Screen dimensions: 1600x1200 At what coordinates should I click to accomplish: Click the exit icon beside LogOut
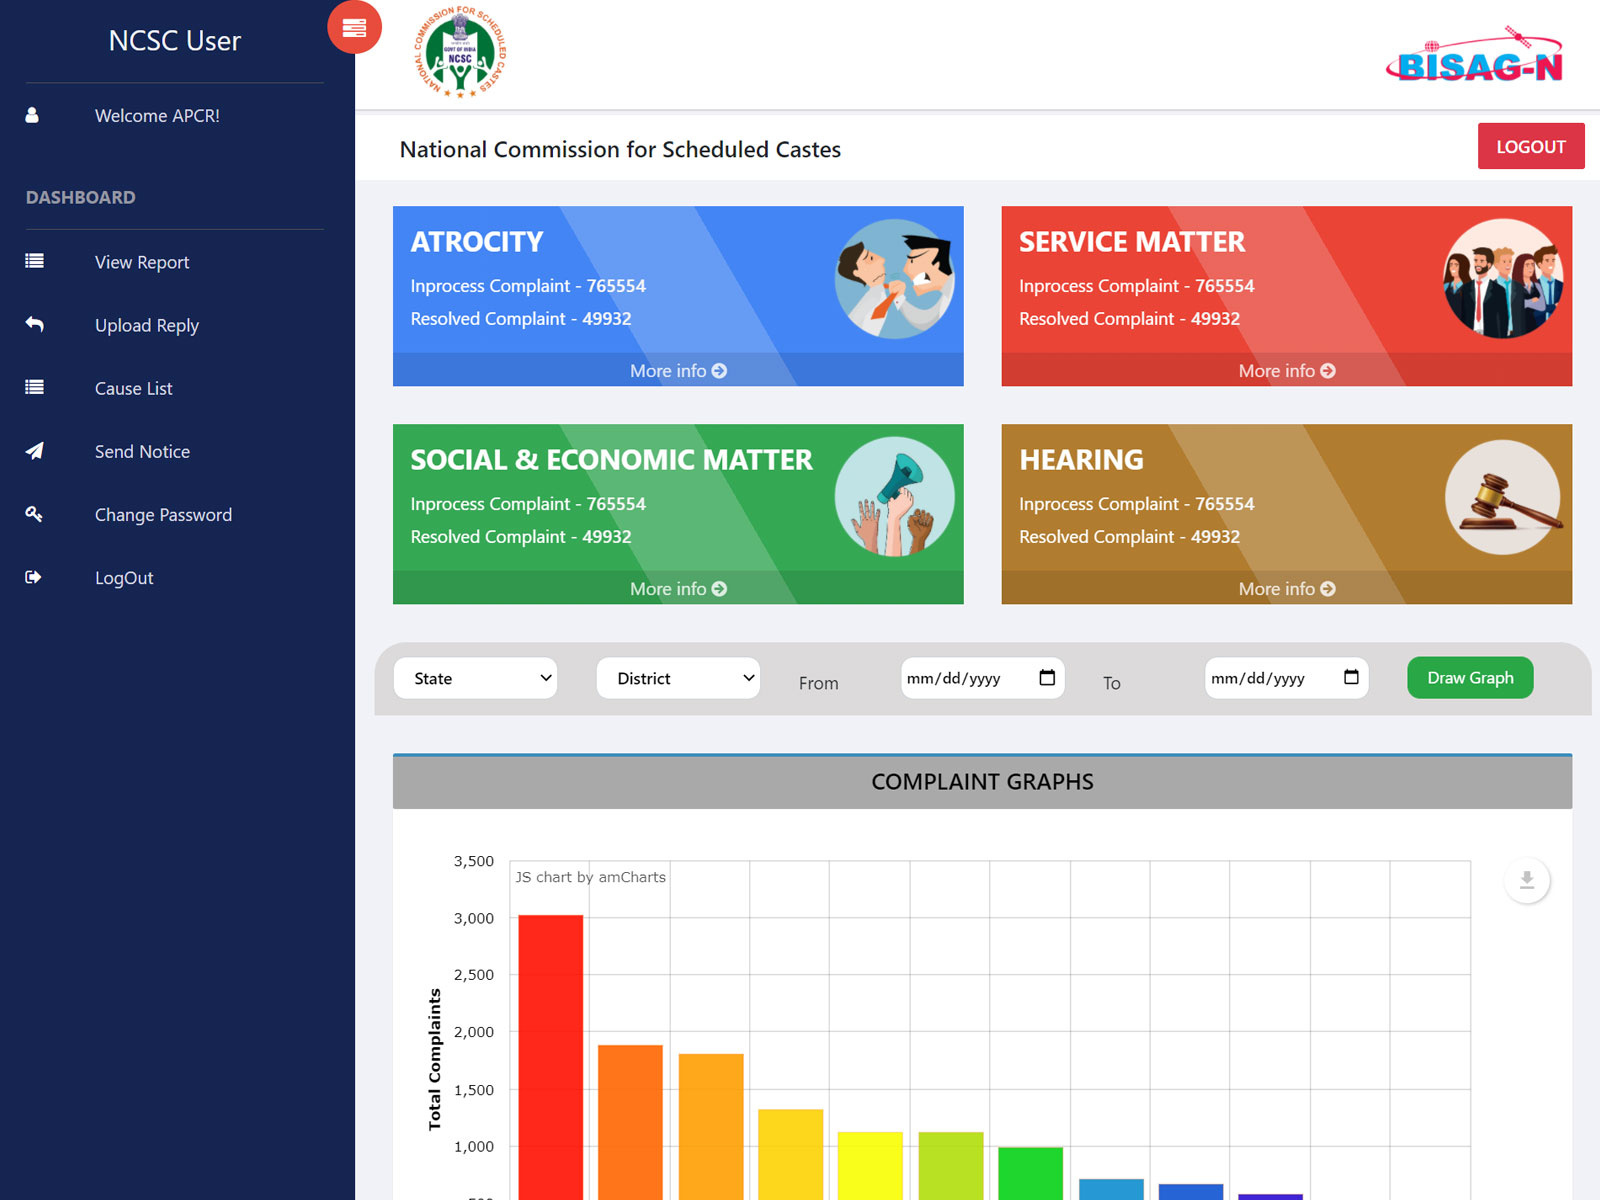[32, 577]
